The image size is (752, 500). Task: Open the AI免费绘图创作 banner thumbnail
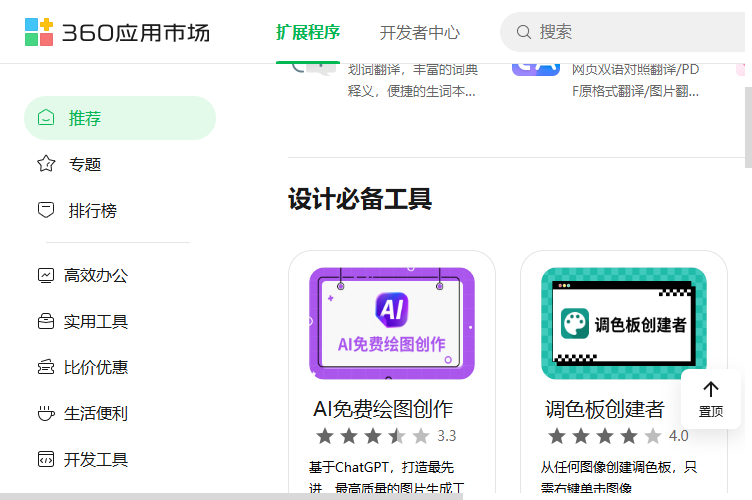[x=392, y=324]
